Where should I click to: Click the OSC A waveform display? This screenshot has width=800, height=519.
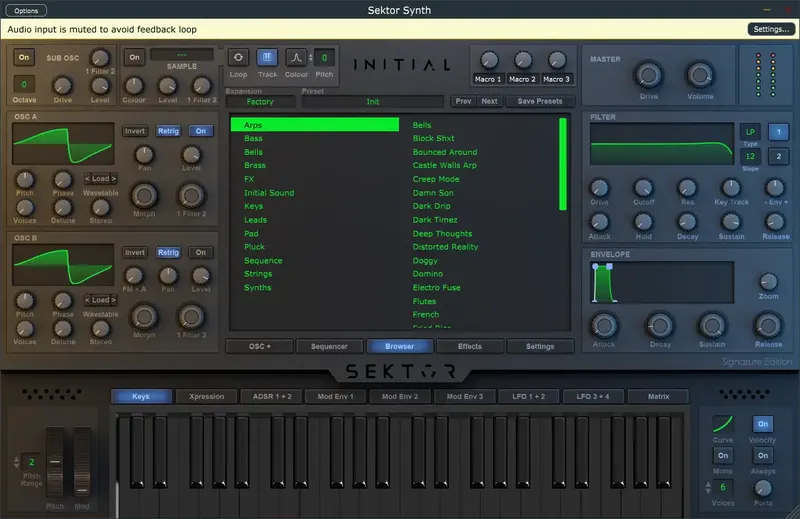pyautogui.click(x=63, y=143)
